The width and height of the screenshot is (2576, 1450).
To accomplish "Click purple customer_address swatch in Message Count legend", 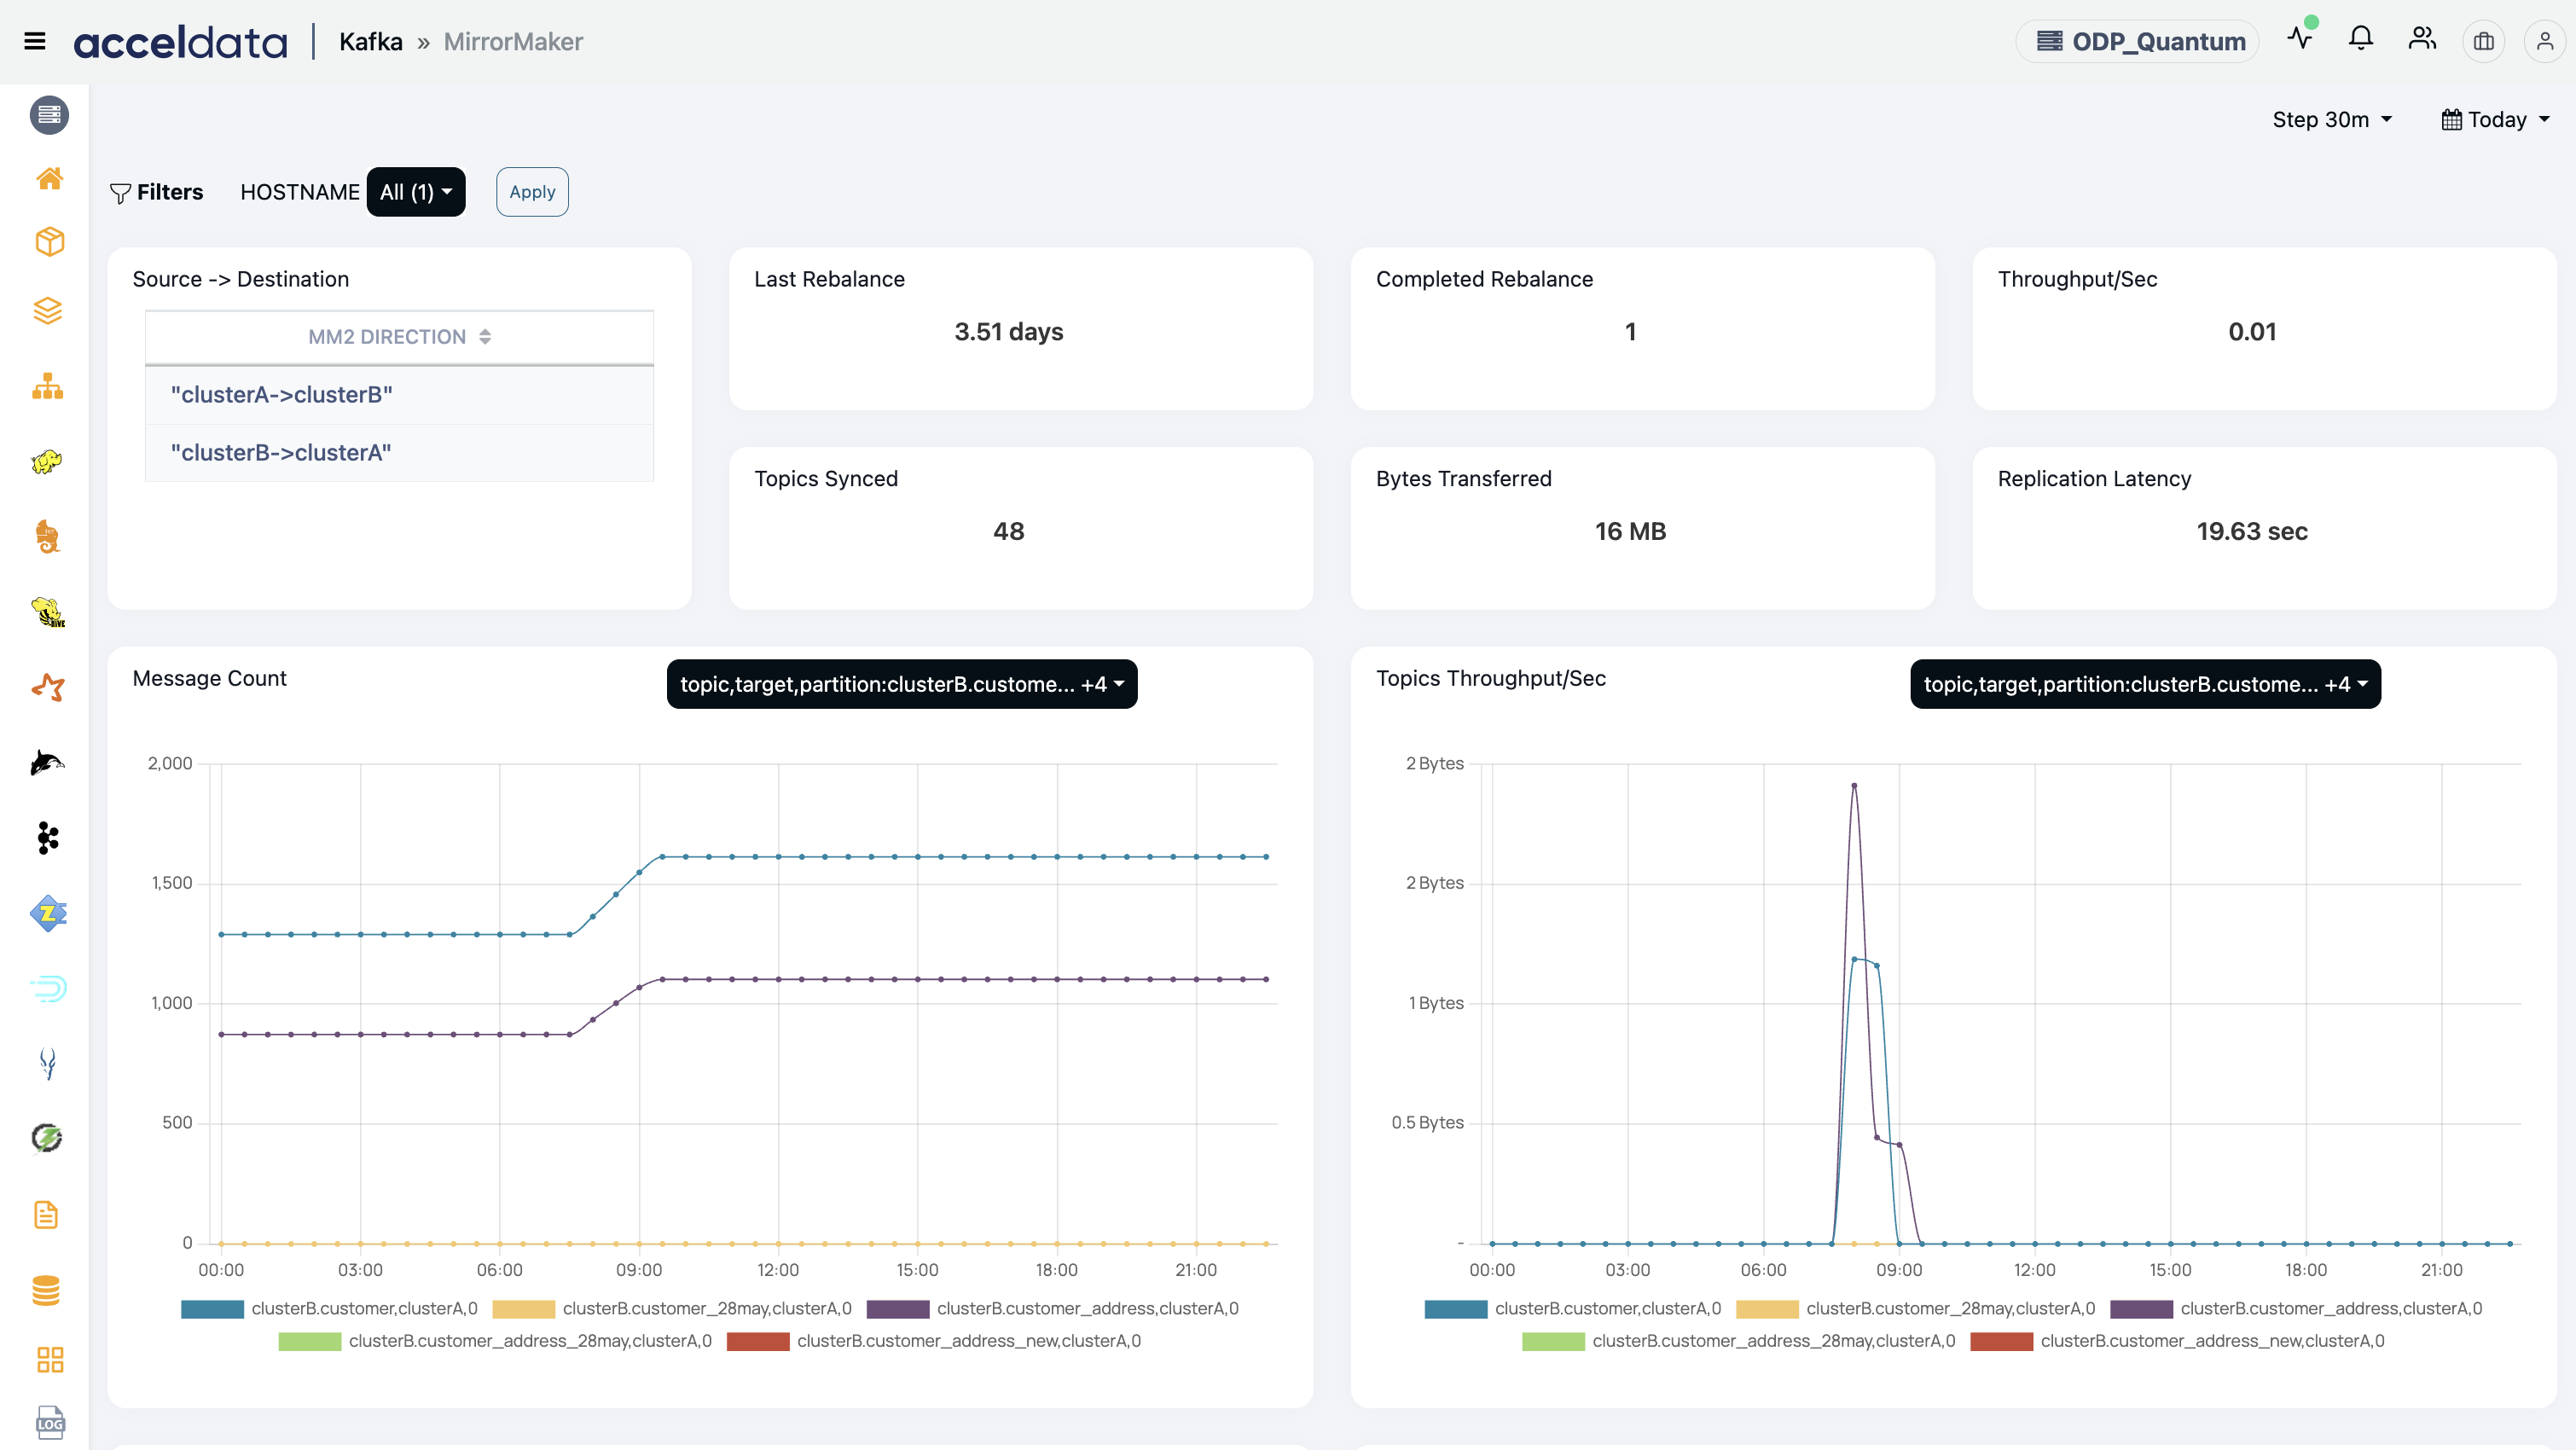I will click(898, 1309).
